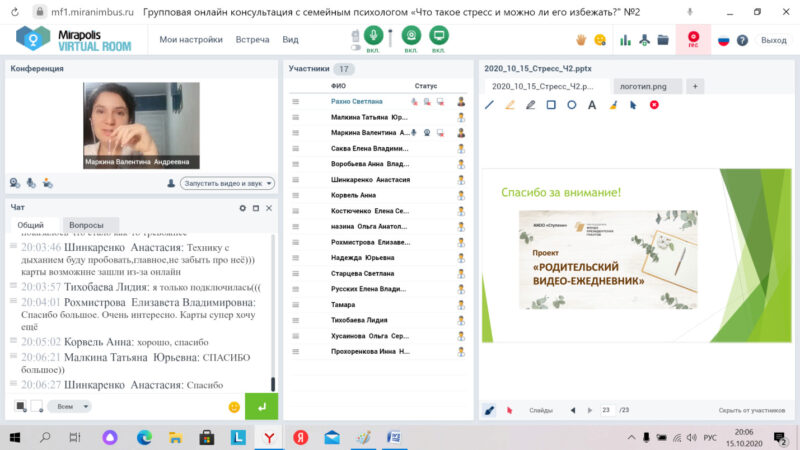Viewport: 800px width, 450px height.
Task: Open menu for Малкина Татьяна row
Action: 295,117
